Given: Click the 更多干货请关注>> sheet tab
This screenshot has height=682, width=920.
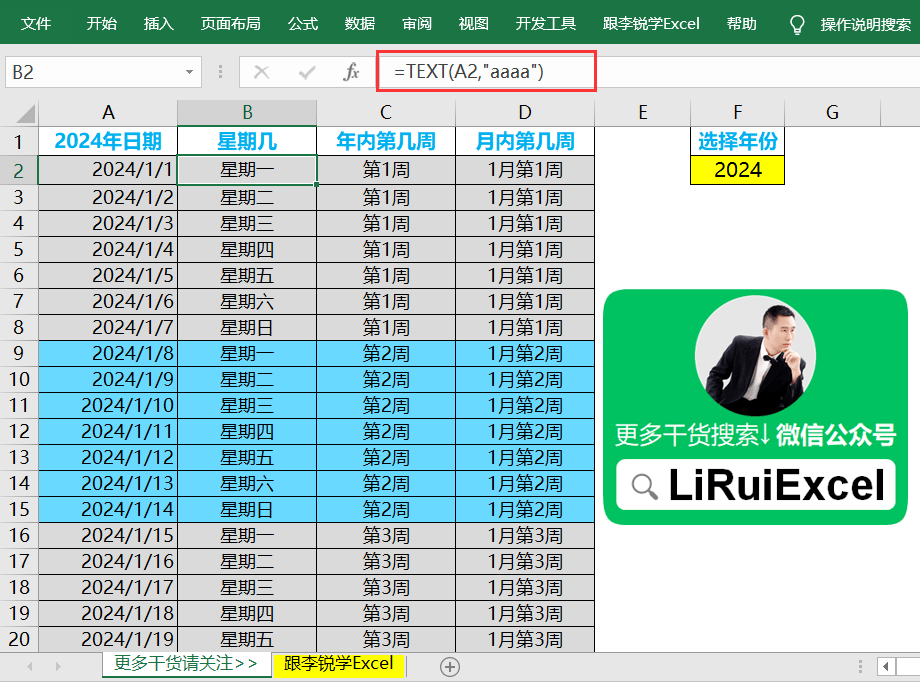Looking at the screenshot, I should [185, 663].
